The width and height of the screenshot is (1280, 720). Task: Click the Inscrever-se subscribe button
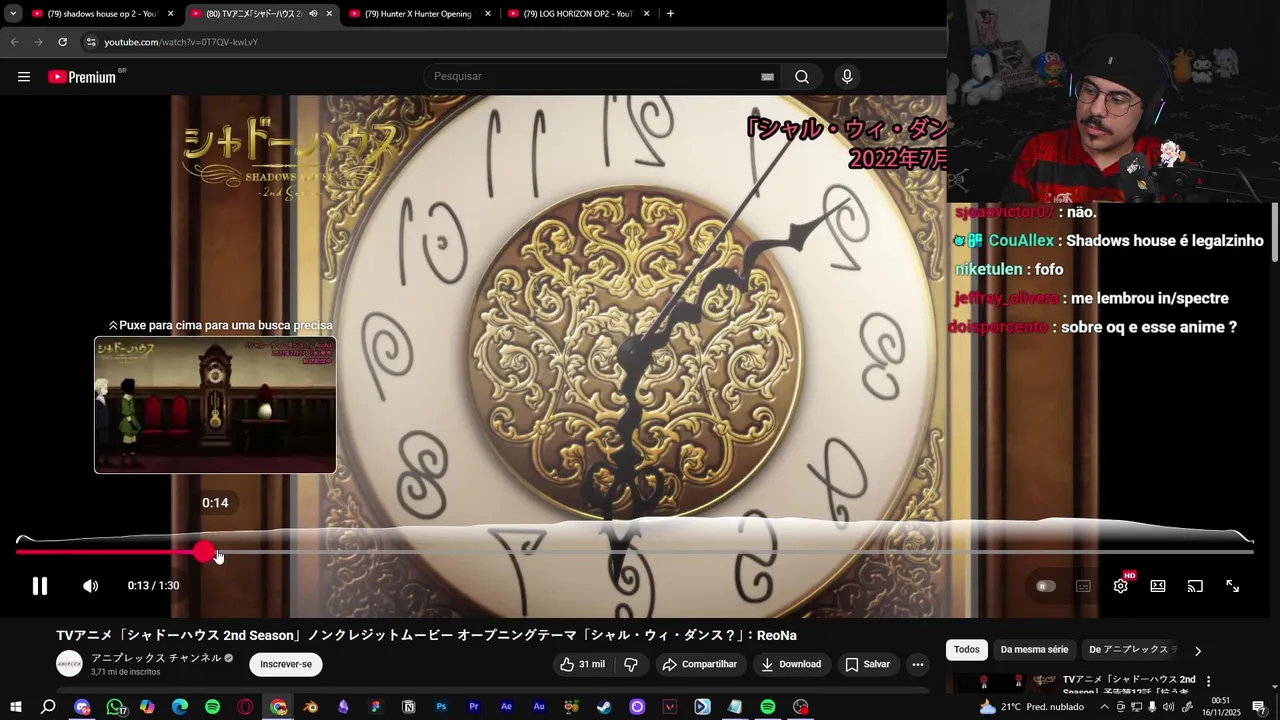point(286,664)
